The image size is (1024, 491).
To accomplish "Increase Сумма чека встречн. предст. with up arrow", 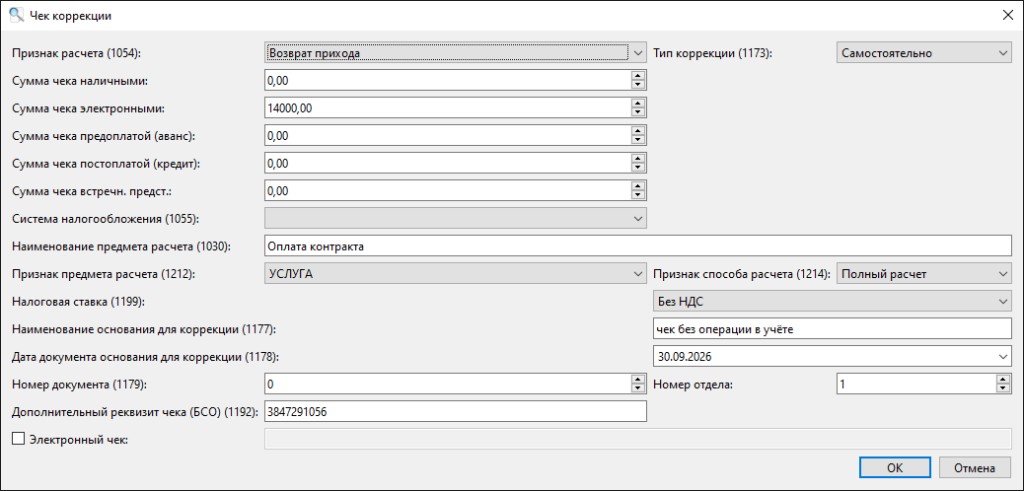I will tap(639, 185).
